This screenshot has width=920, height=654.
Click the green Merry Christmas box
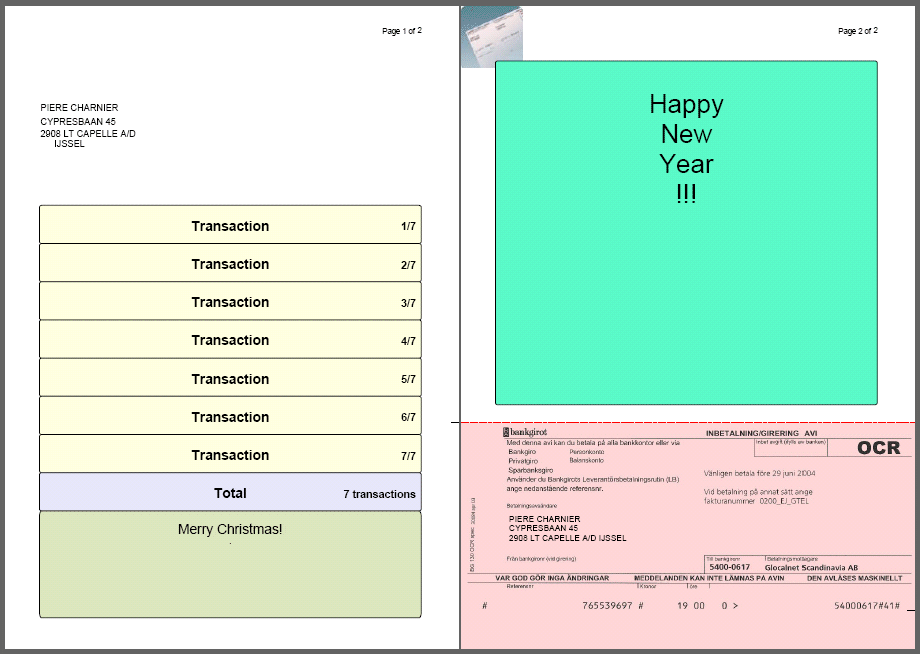[x=230, y=564]
